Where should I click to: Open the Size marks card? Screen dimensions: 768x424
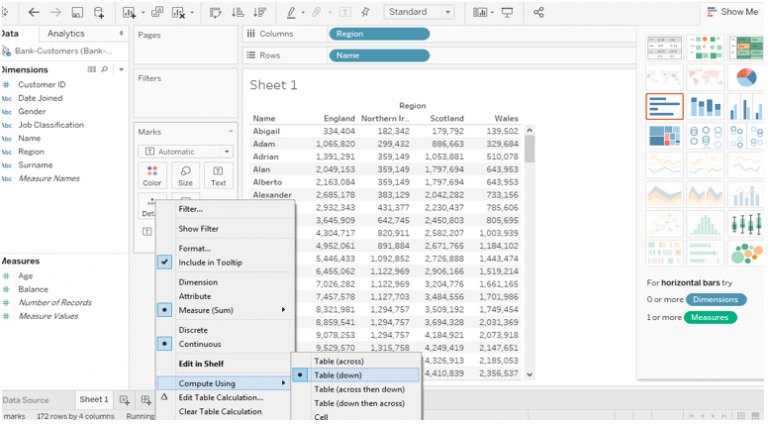(185, 175)
